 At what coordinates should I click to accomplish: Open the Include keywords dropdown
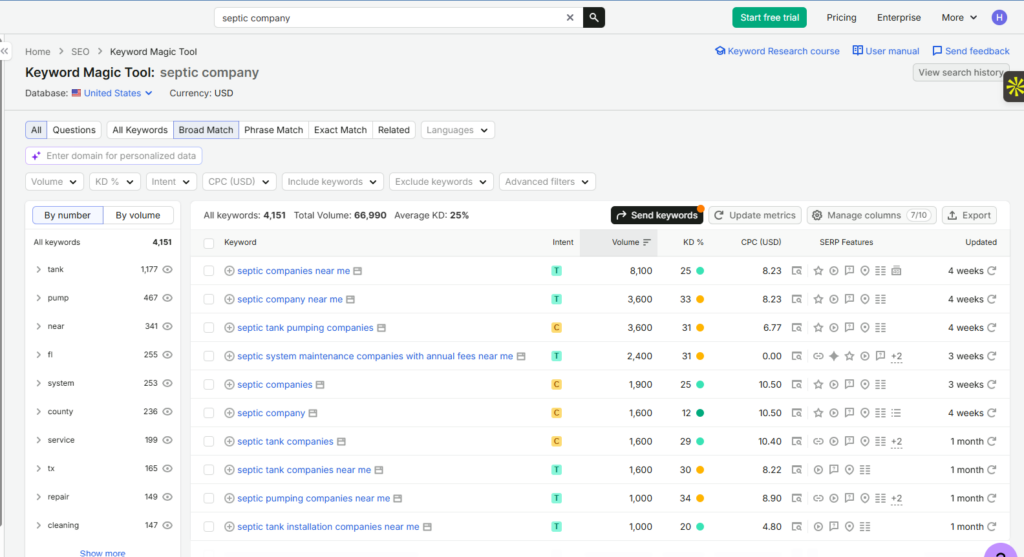(x=332, y=182)
